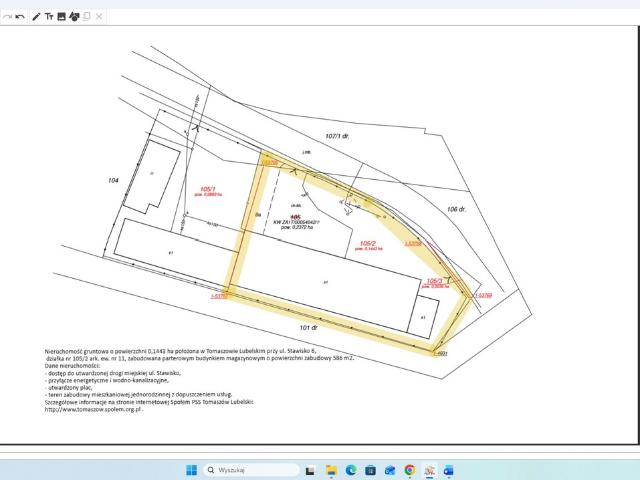640x480 pixels.
Task: Click the 'Szczegółowe informacje' line
Action: point(149,402)
